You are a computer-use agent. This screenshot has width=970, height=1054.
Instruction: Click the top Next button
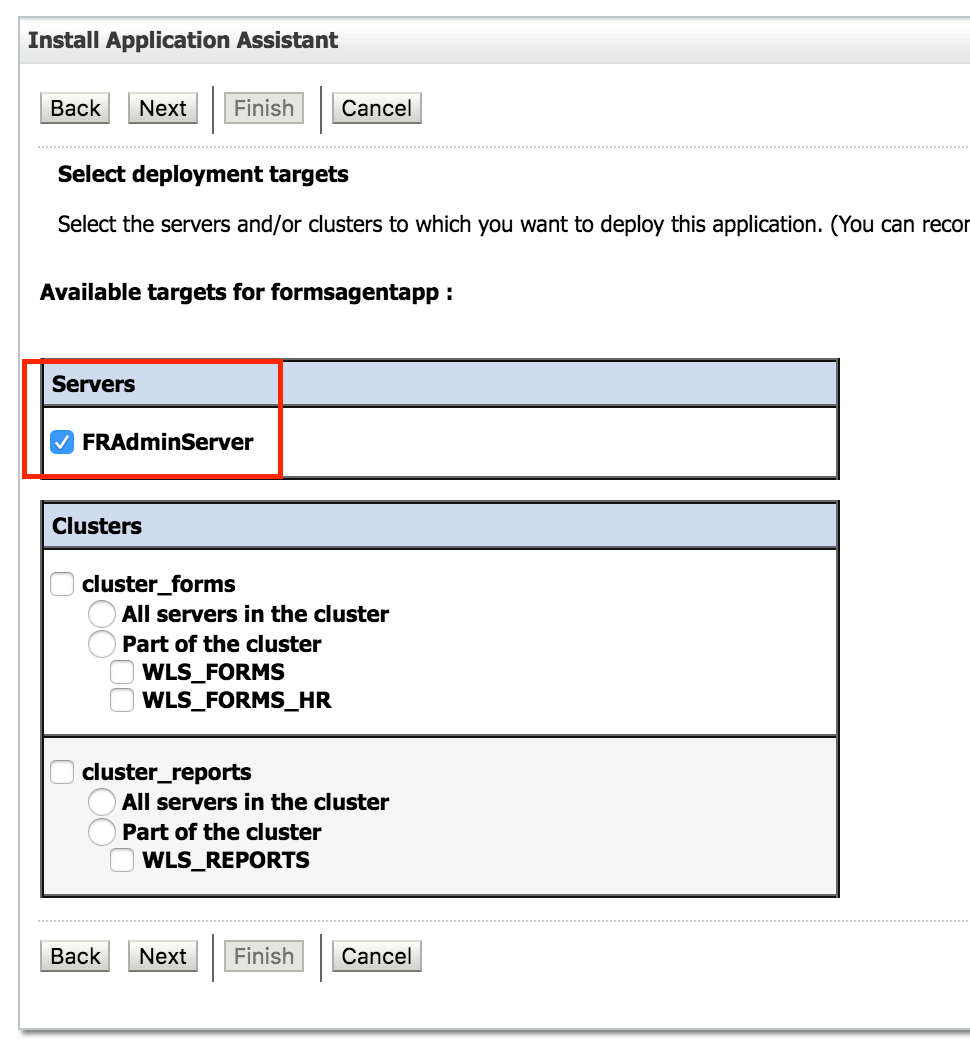click(x=162, y=108)
